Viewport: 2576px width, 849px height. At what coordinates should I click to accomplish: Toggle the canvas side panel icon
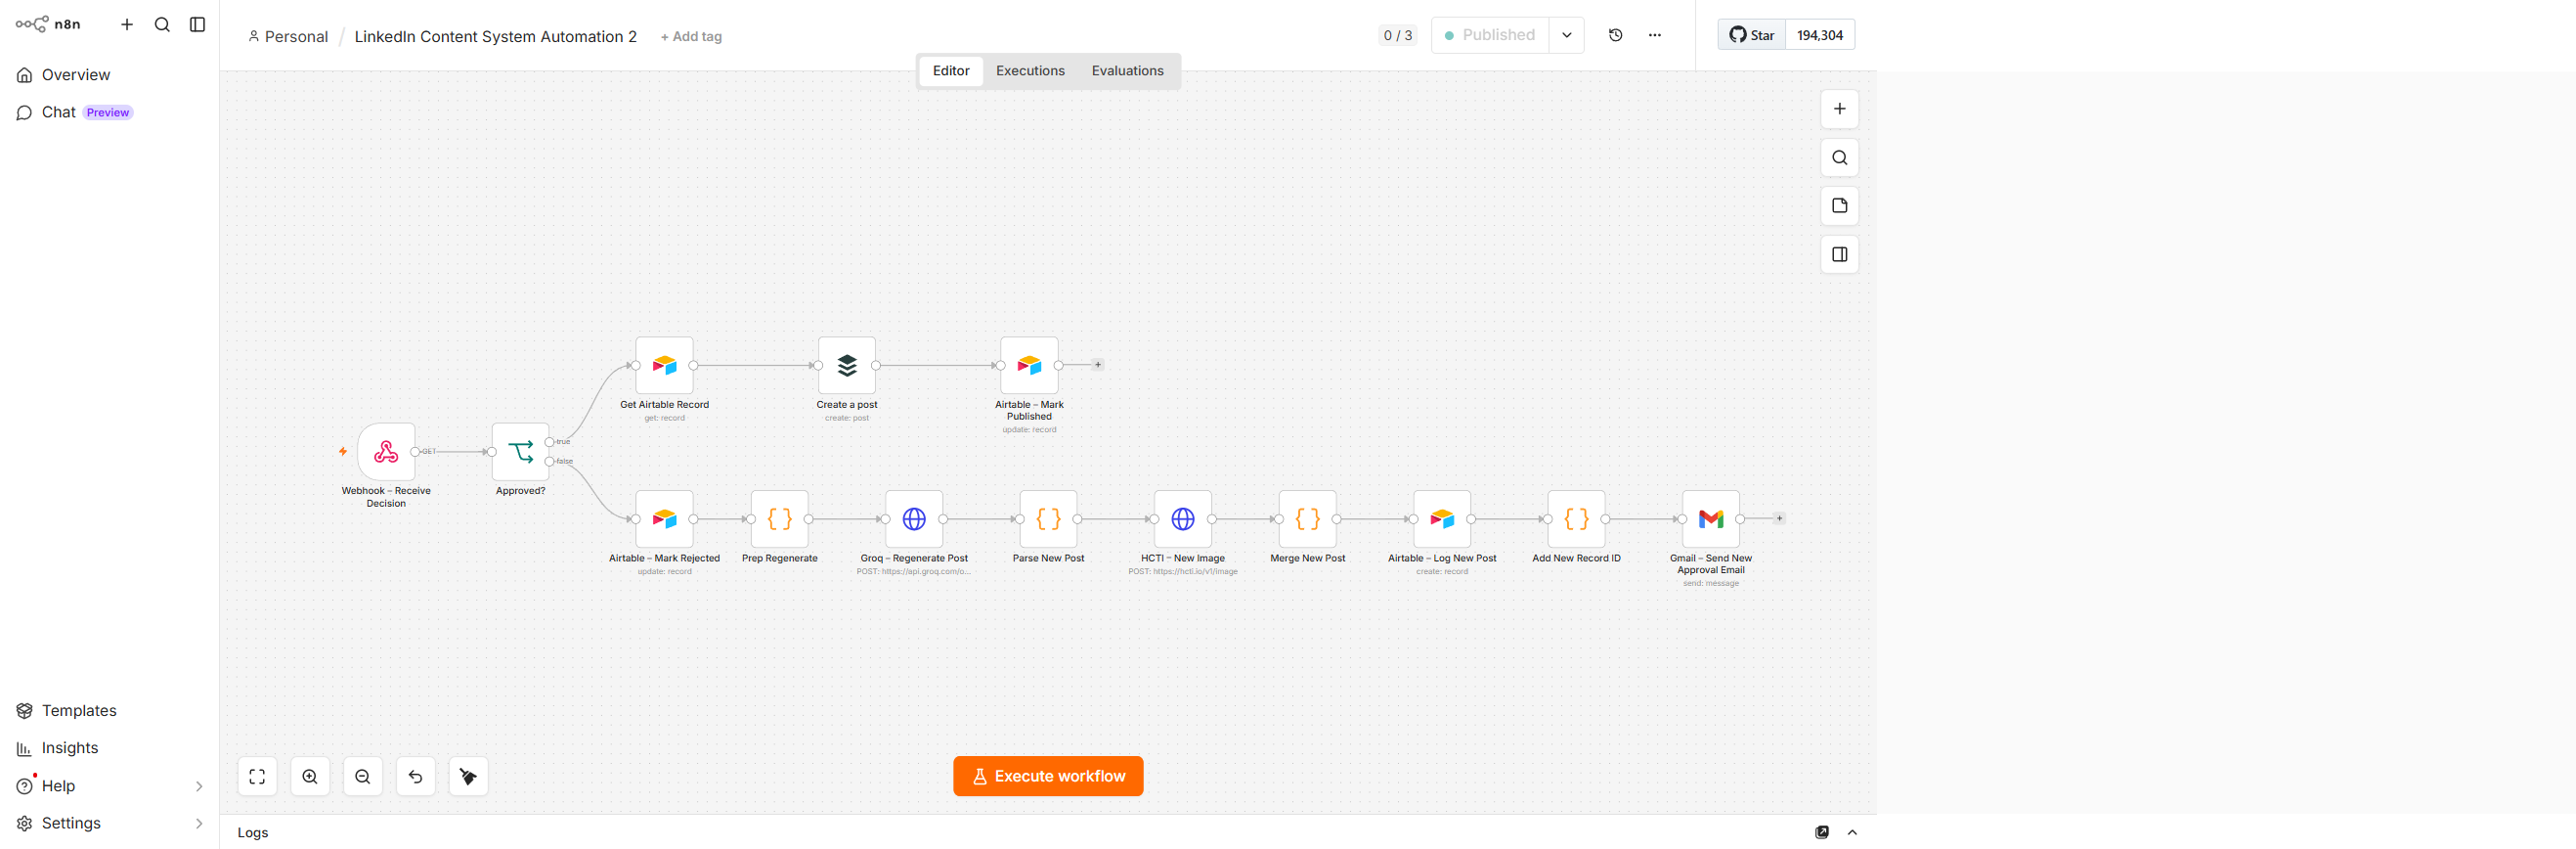(1839, 255)
